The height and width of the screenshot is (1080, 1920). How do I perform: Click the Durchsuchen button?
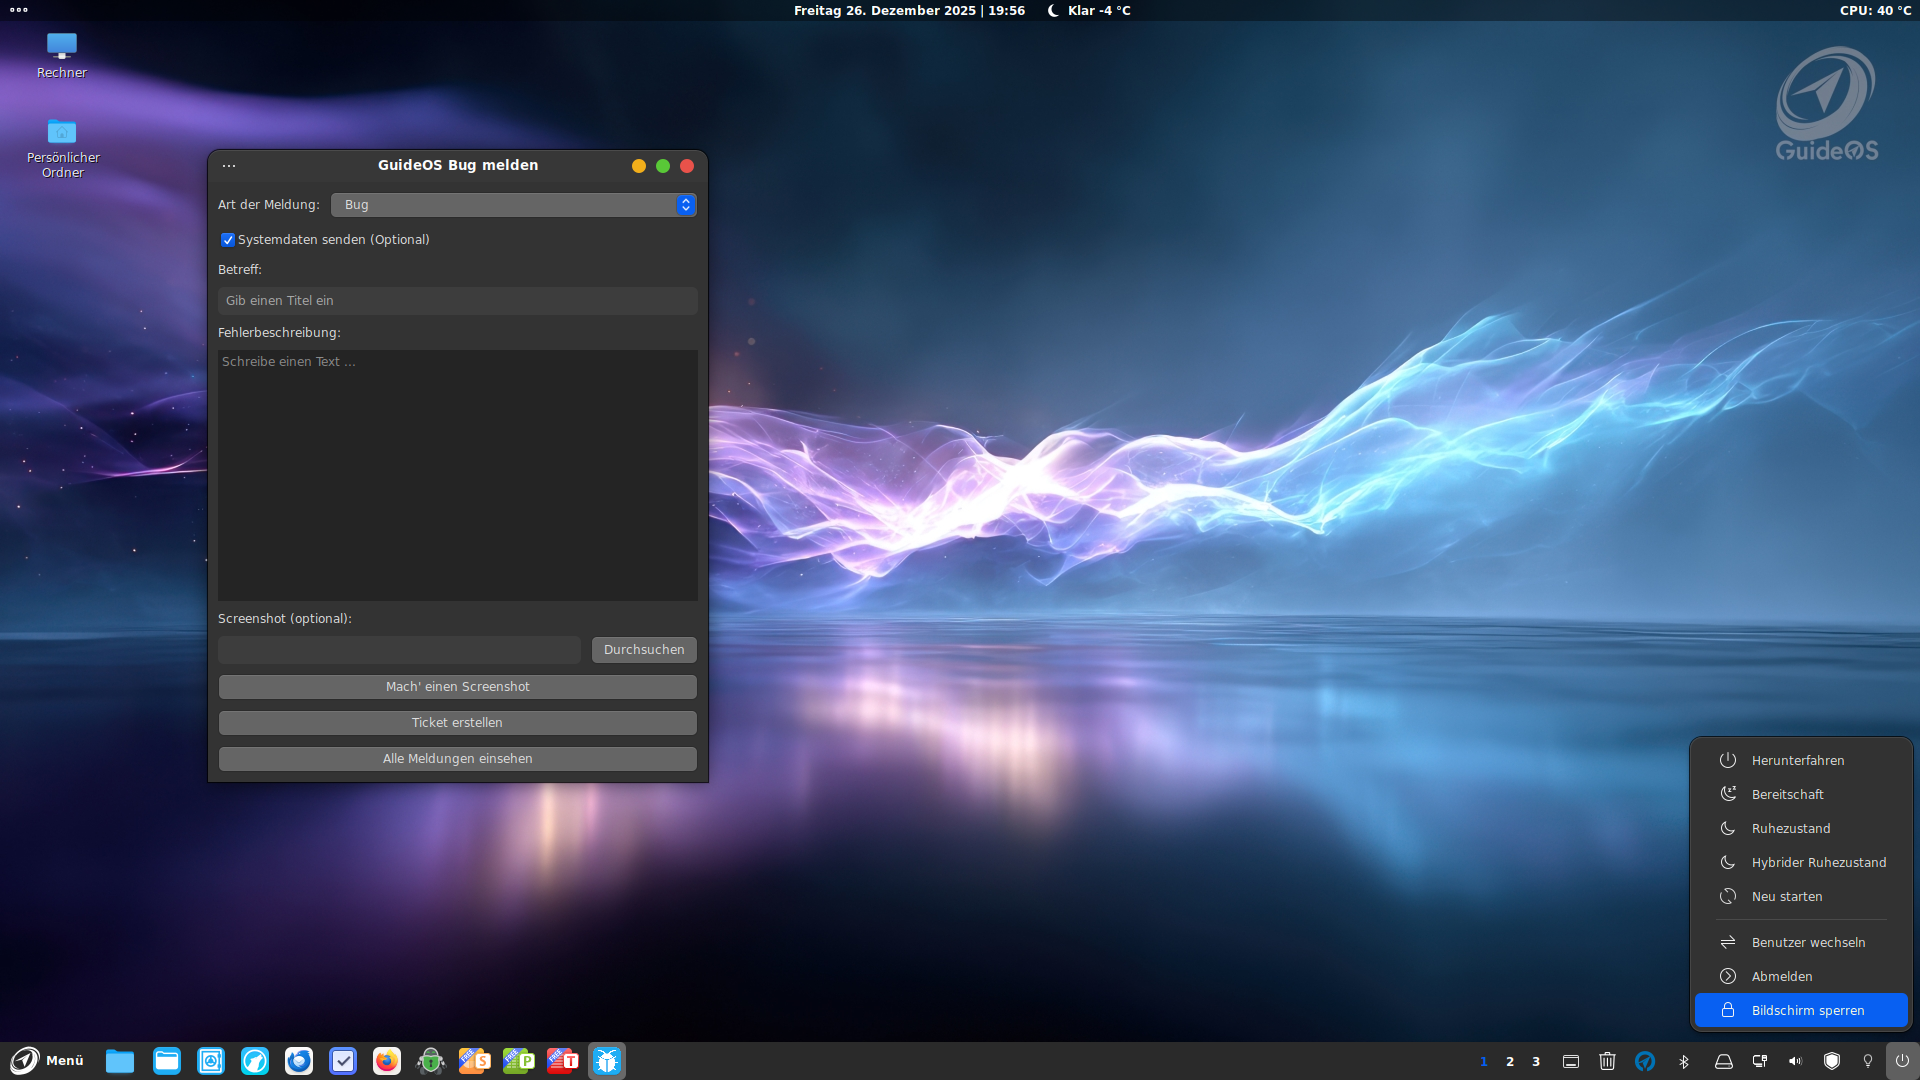click(644, 650)
